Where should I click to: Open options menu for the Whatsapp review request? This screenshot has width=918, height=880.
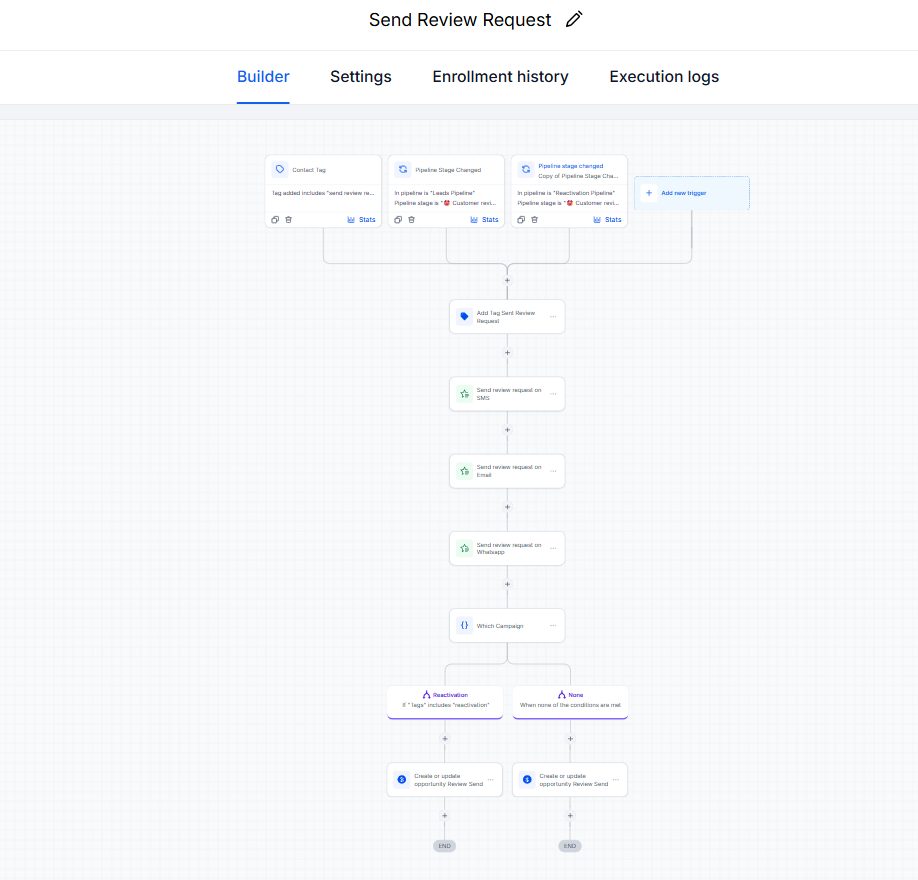point(553,549)
